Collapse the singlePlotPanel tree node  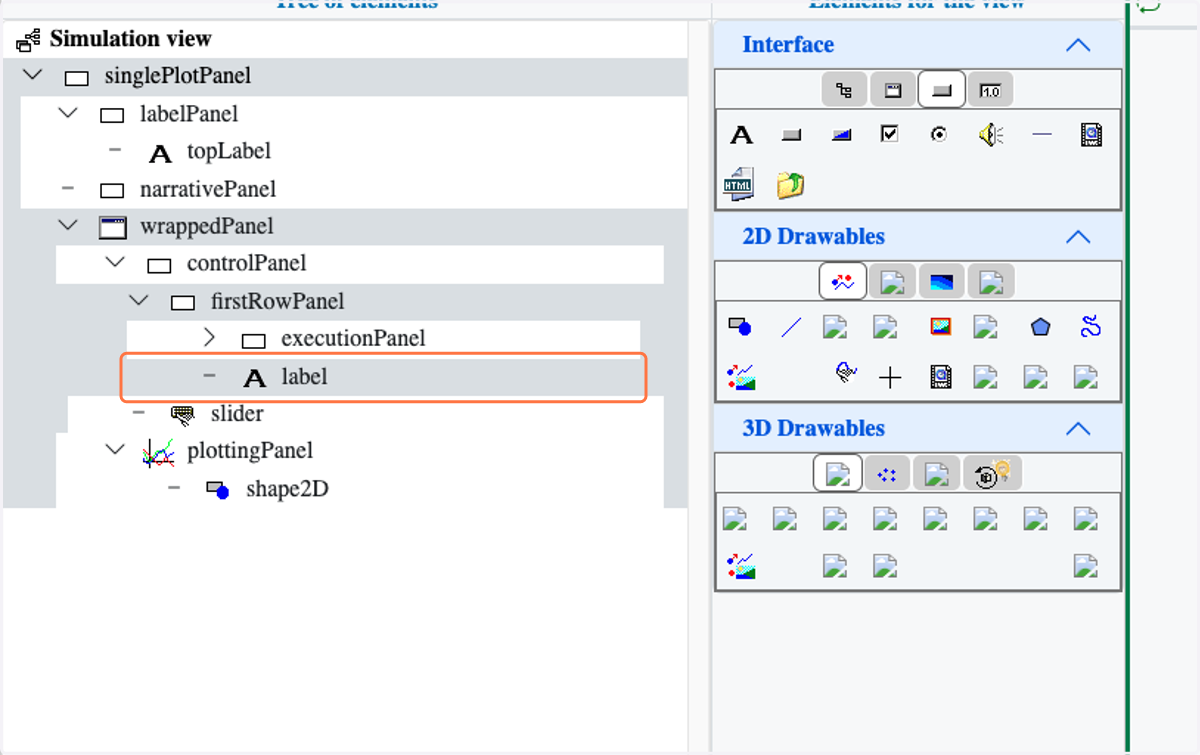point(33,75)
